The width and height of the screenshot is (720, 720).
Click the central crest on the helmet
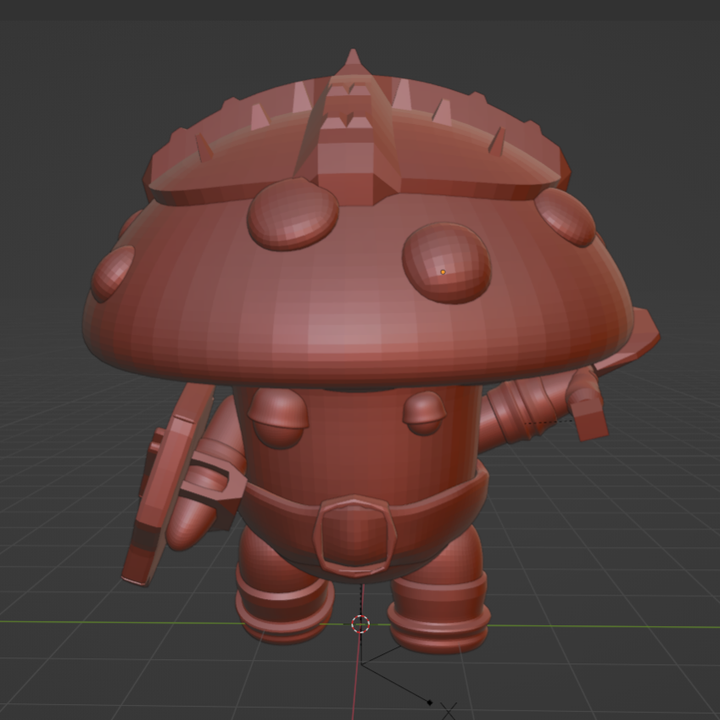point(350,140)
